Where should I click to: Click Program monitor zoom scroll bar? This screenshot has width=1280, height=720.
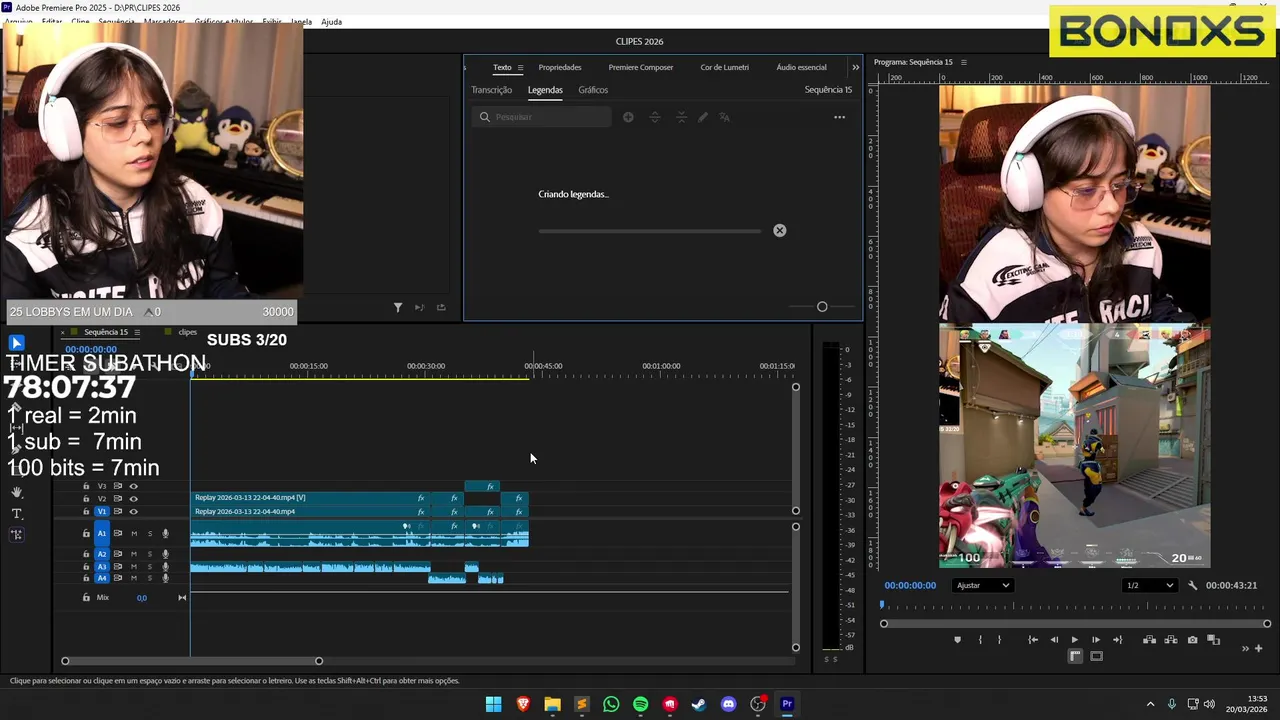click(1075, 624)
